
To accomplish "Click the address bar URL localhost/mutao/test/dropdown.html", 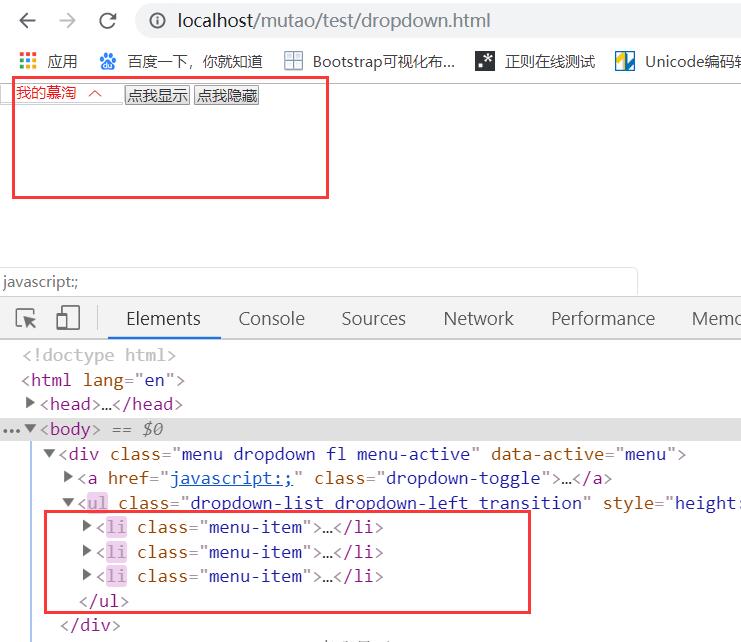I will click(x=334, y=21).
